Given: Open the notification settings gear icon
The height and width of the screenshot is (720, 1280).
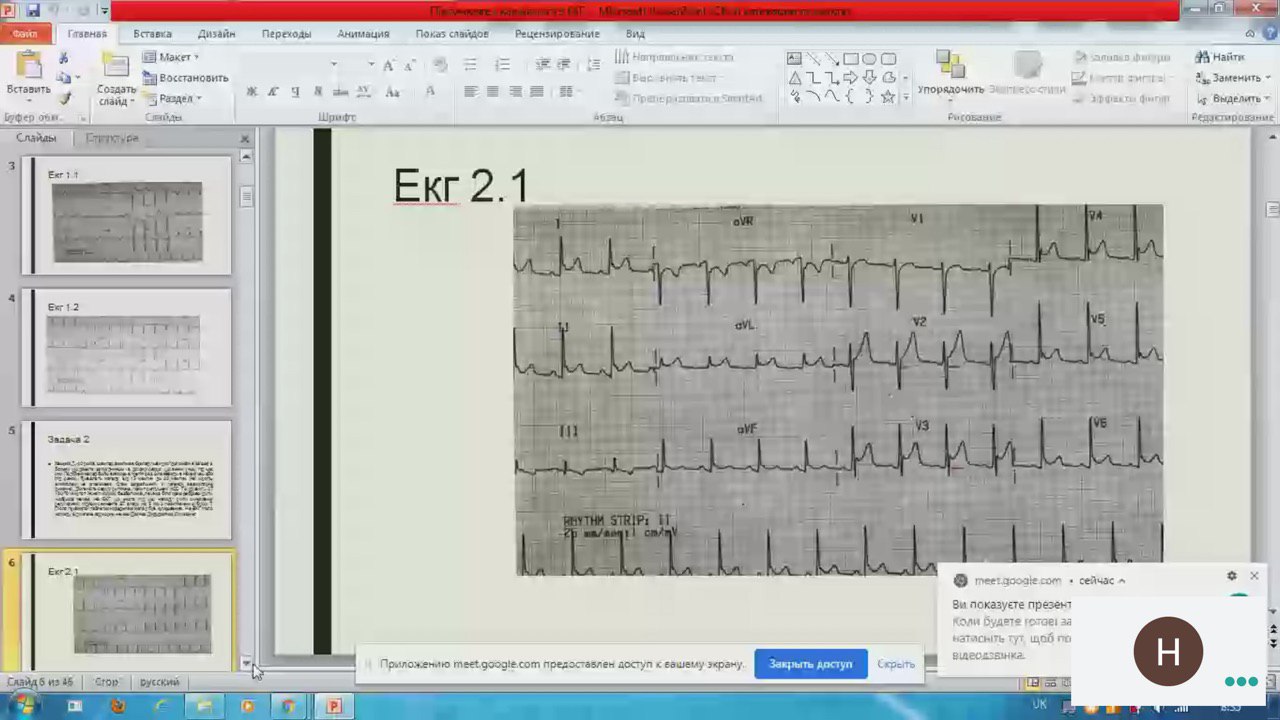Looking at the screenshot, I should (x=1231, y=576).
